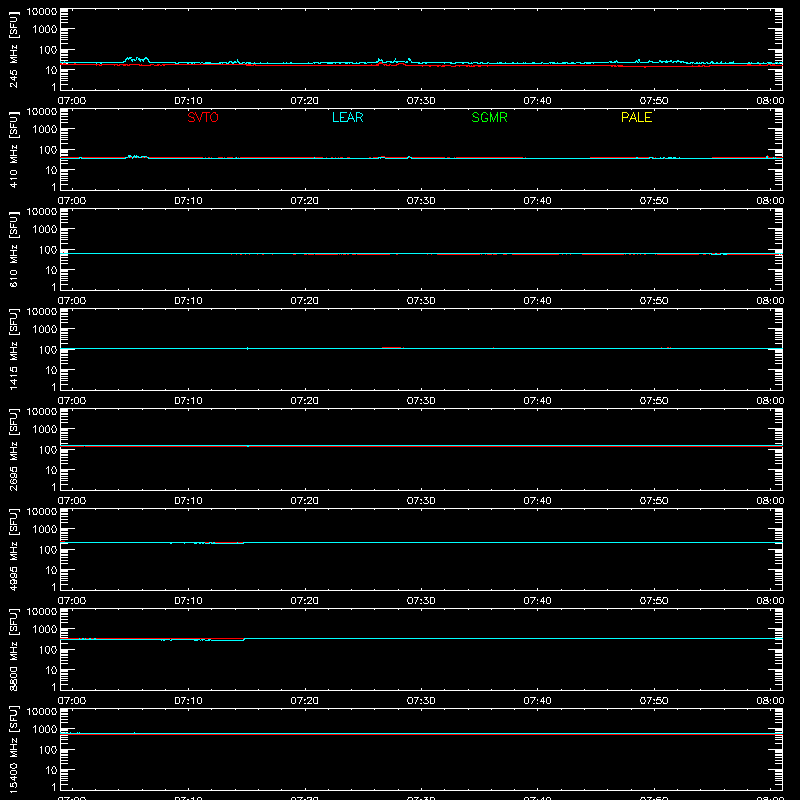This screenshot has height=800, width=800.
Task: Select the 410 MHz [SFU] axis title
Action: pos(13,149)
